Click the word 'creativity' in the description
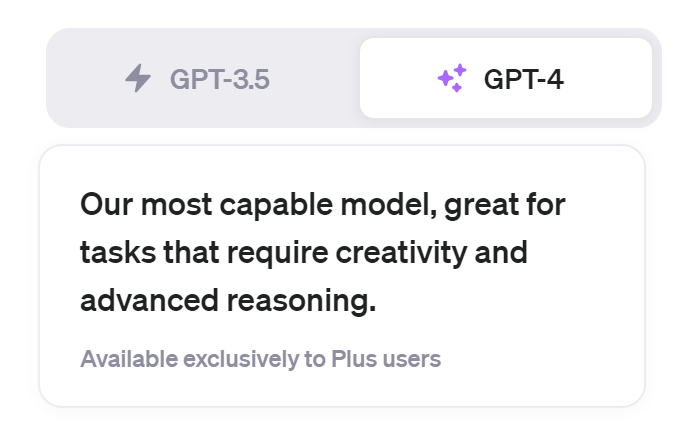 tap(401, 252)
